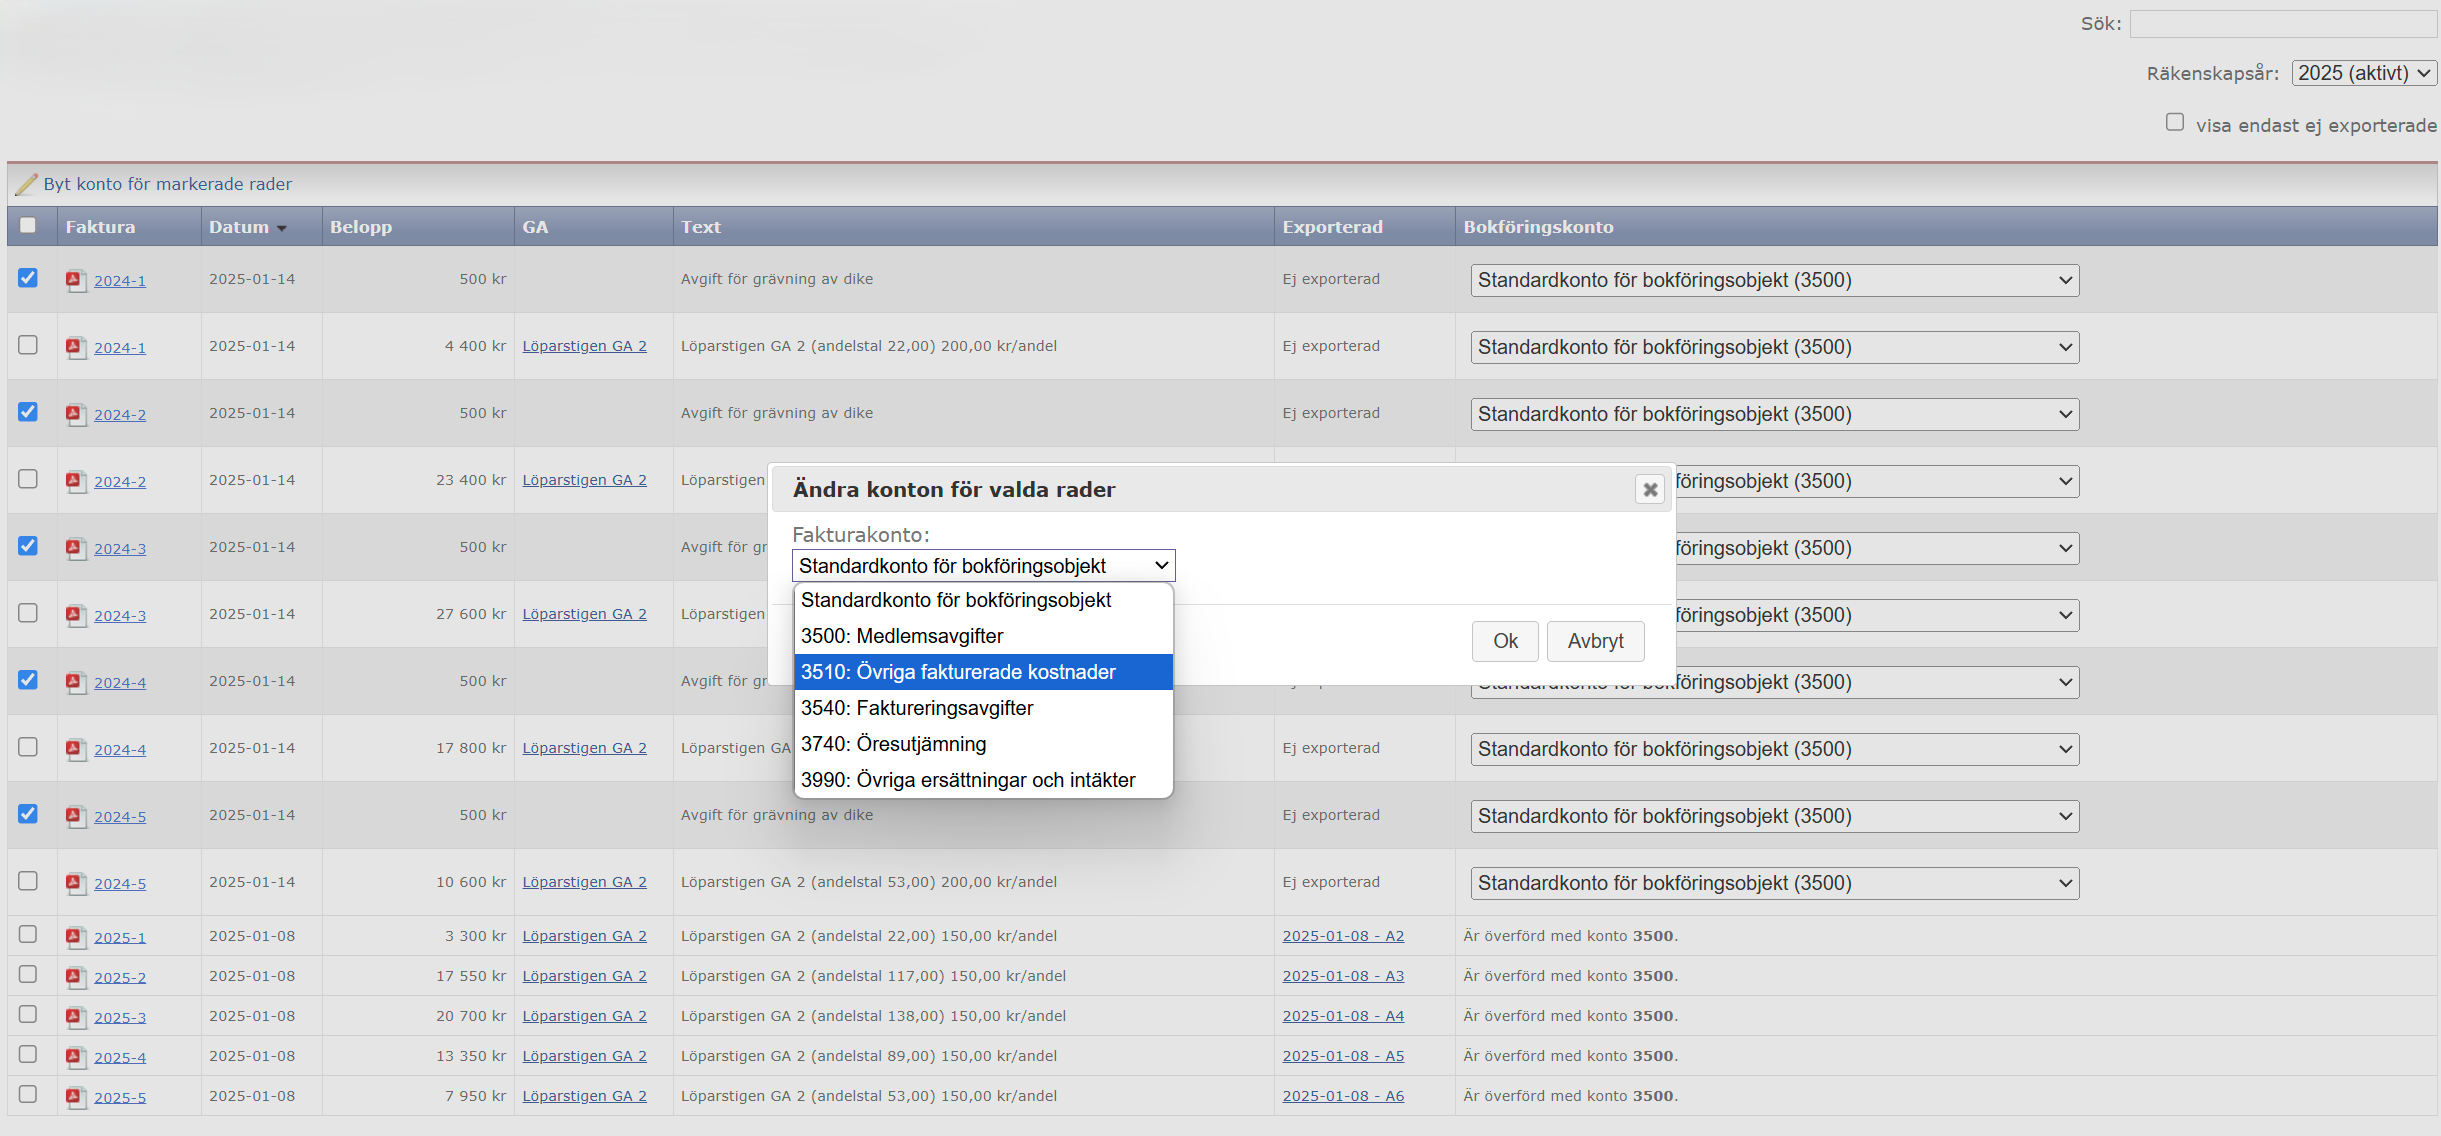Expand Bokföringskonto dropdown on the first row

1774,280
